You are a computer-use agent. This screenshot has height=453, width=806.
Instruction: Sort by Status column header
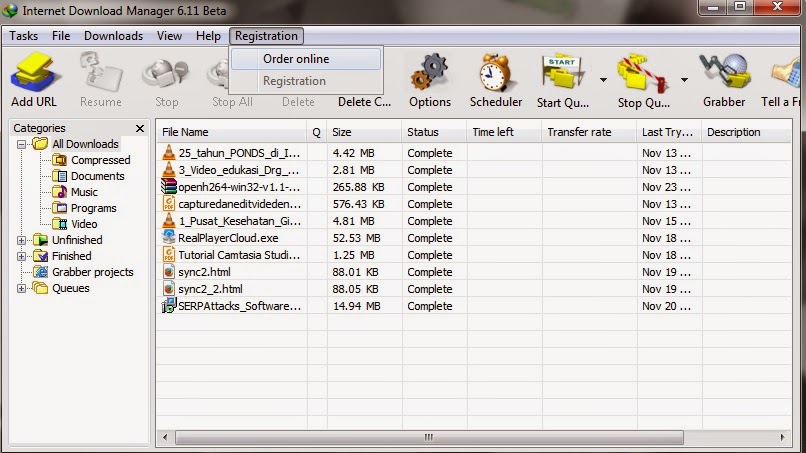(x=434, y=132)
